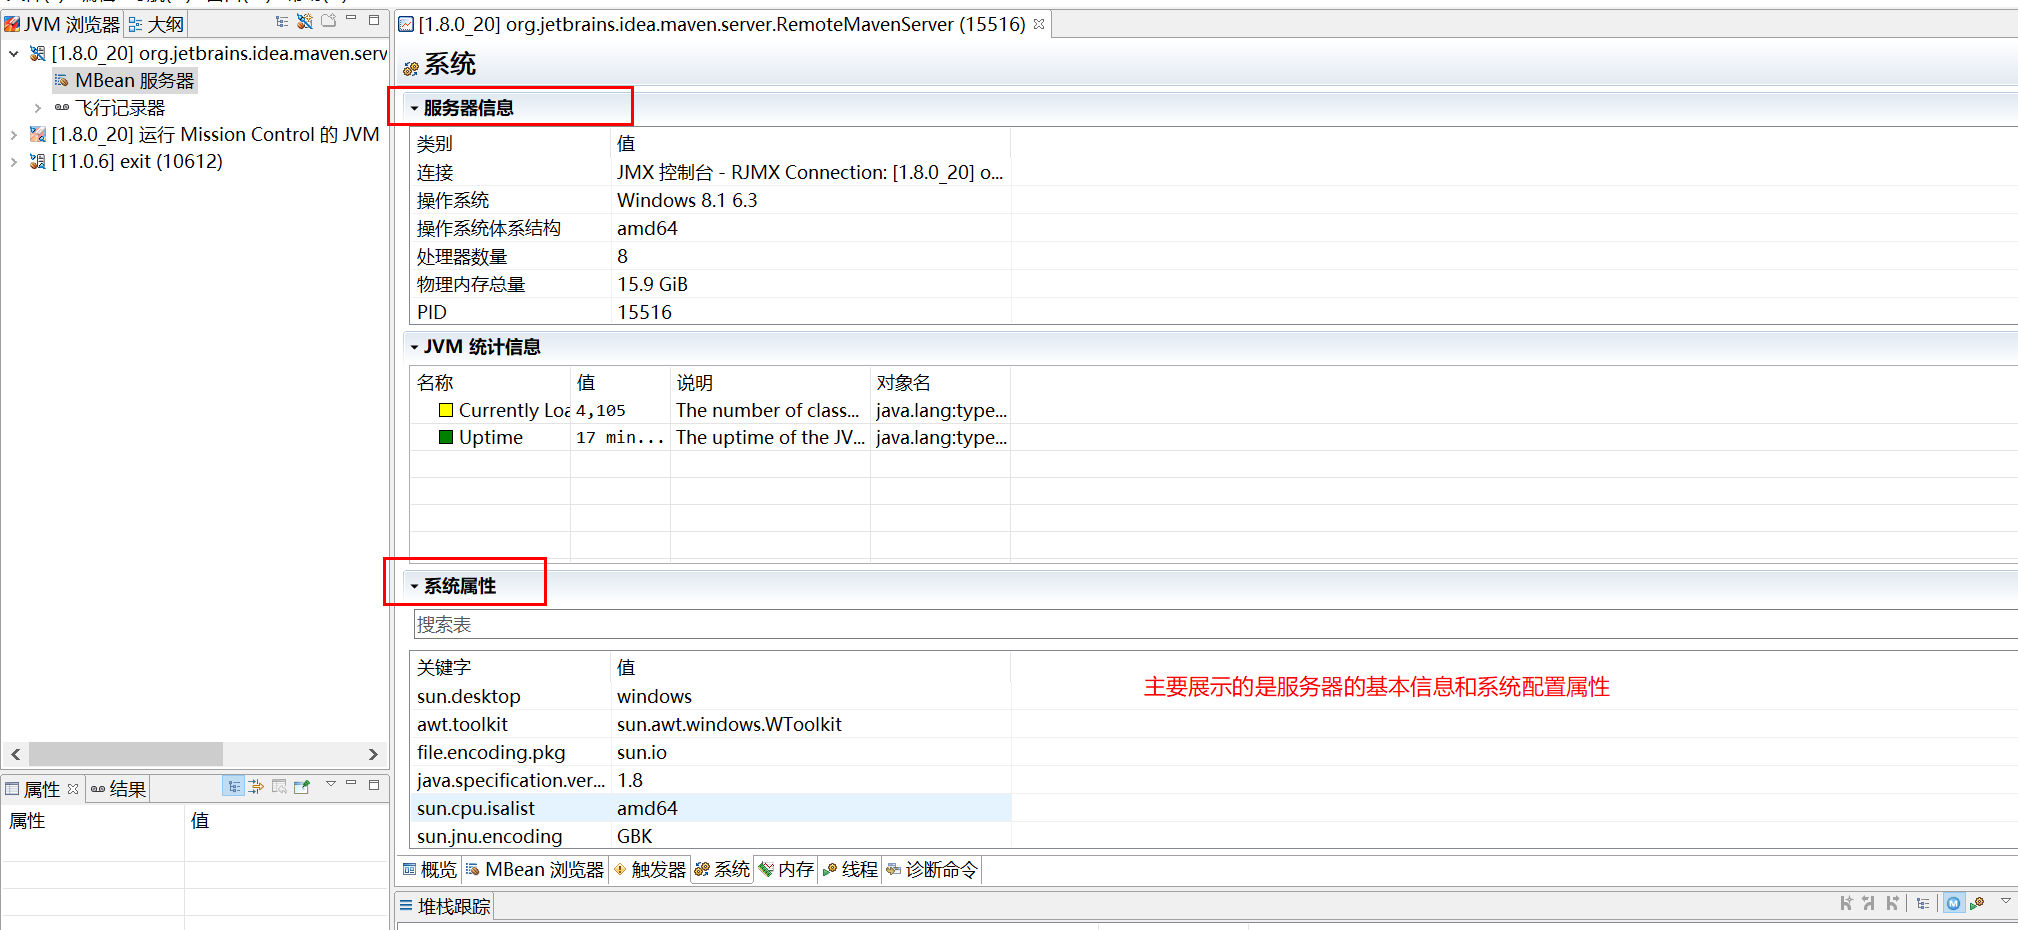
Task: Click the 类别 column header in server info
Action: 510,143
